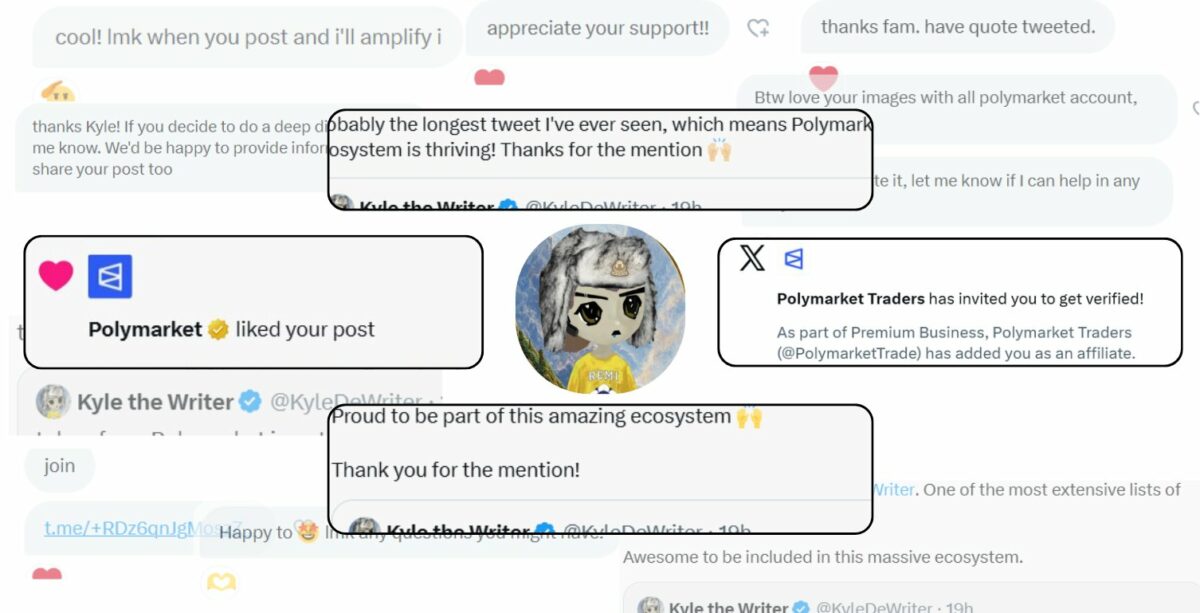Open the @KyleDeWriter handle beside Kyle the Writer
This screenshot has width=1200, height=613.
[x=347, y=402]
